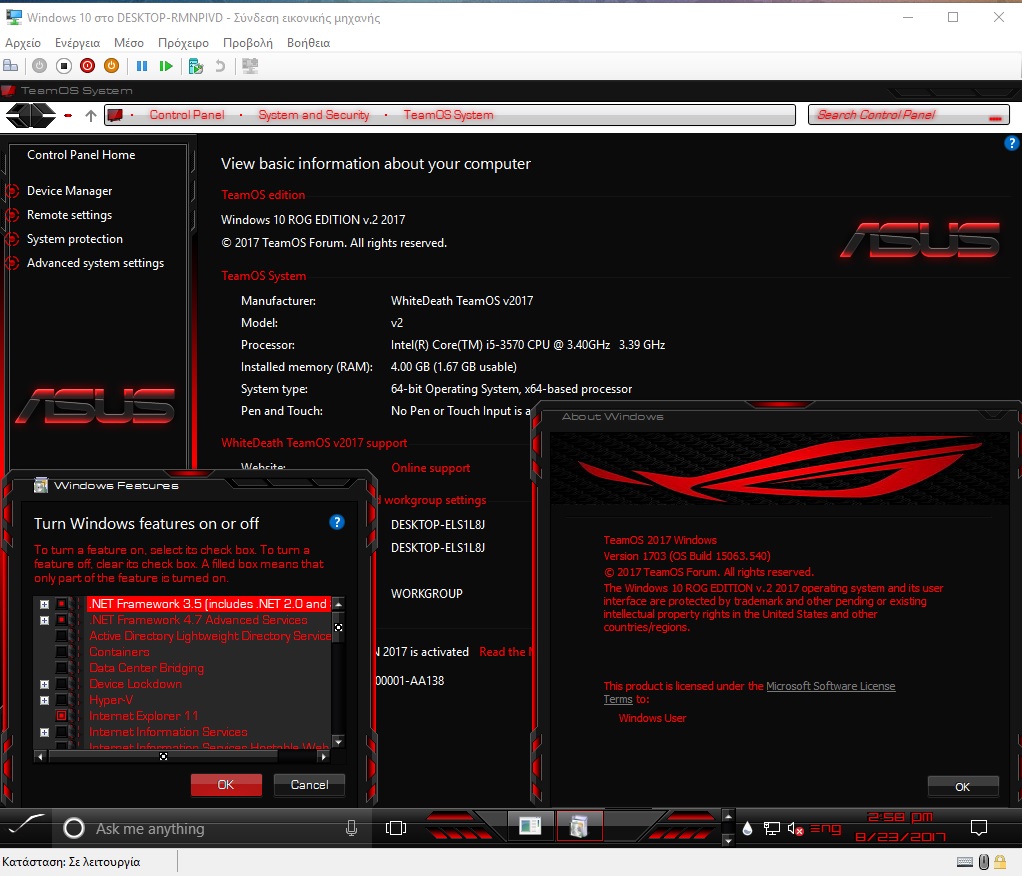
Task: Open the Πρόχειρο menu
Action: 183,43
